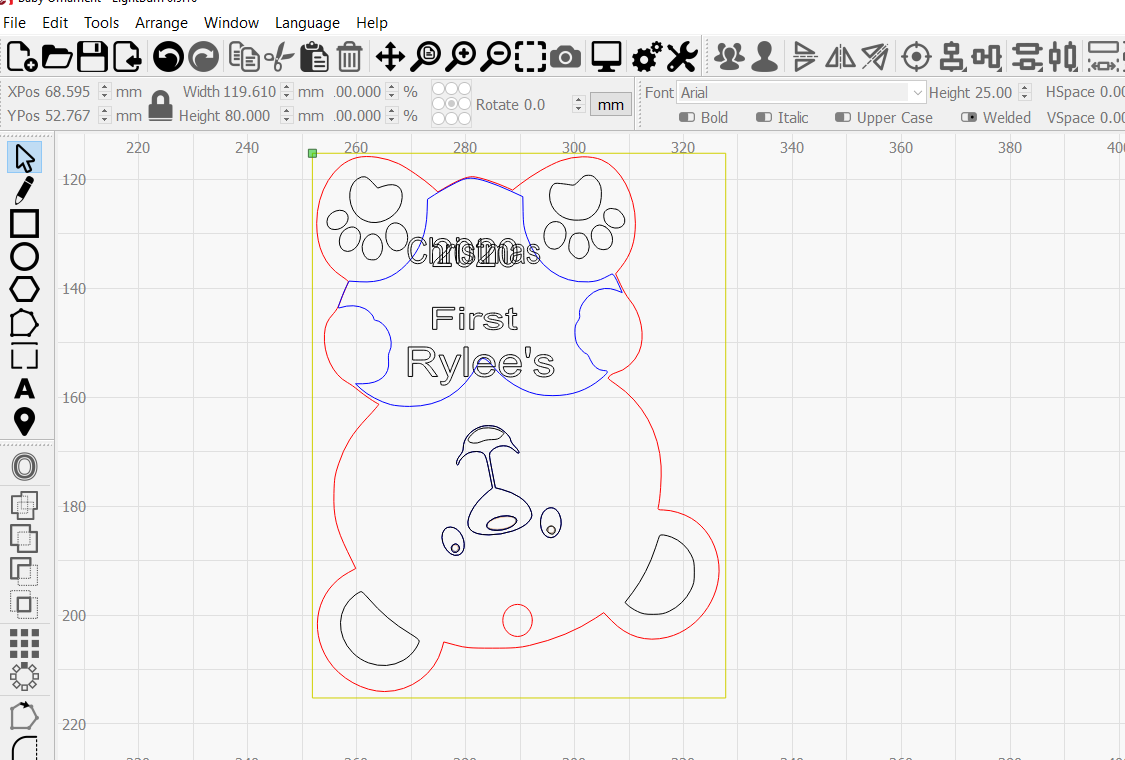Adjust the shape Height 80.000 spinner
Image resolution: width=1125 pixels, height=760 pixels.
(287, 116)
